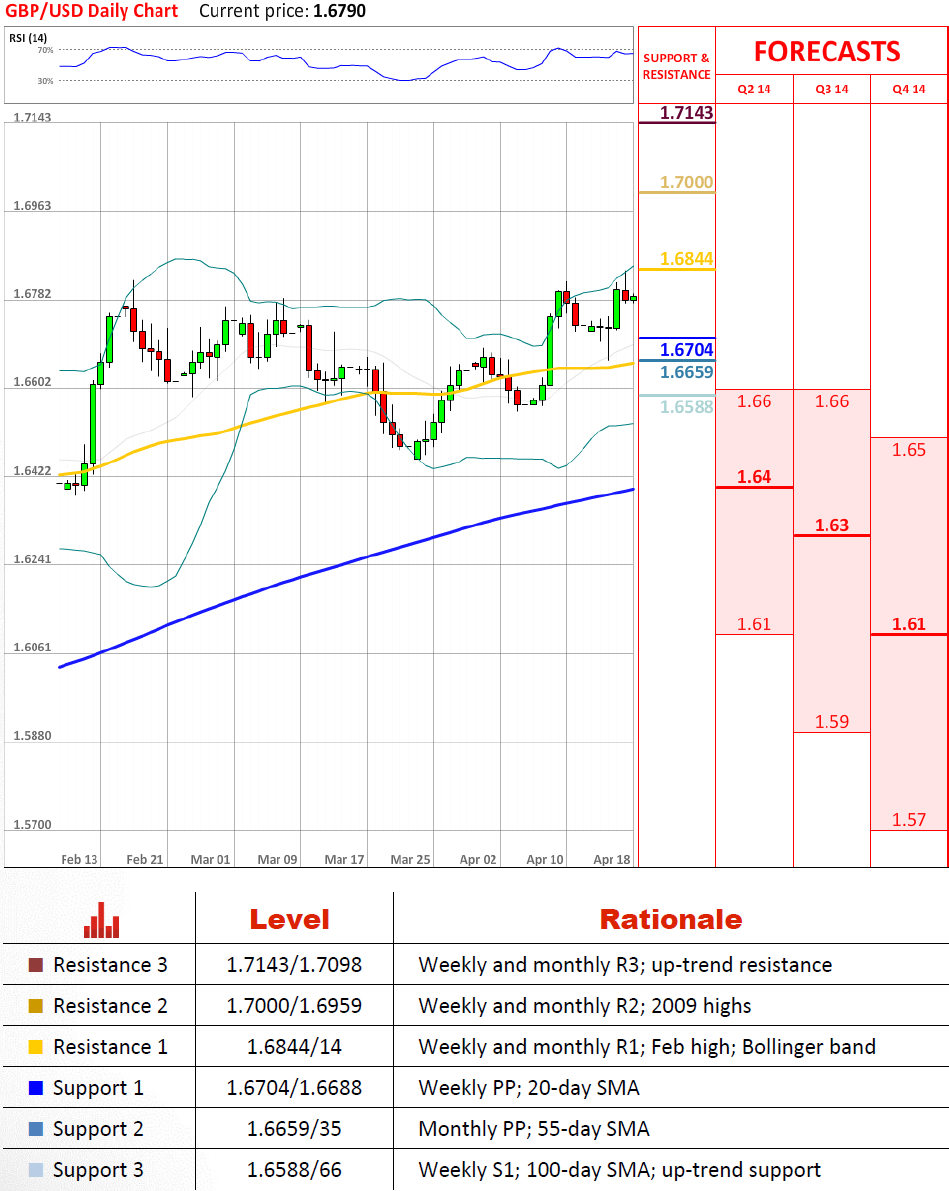Click the 1.57 Q4 lower forecast value

tap(909, 820)
